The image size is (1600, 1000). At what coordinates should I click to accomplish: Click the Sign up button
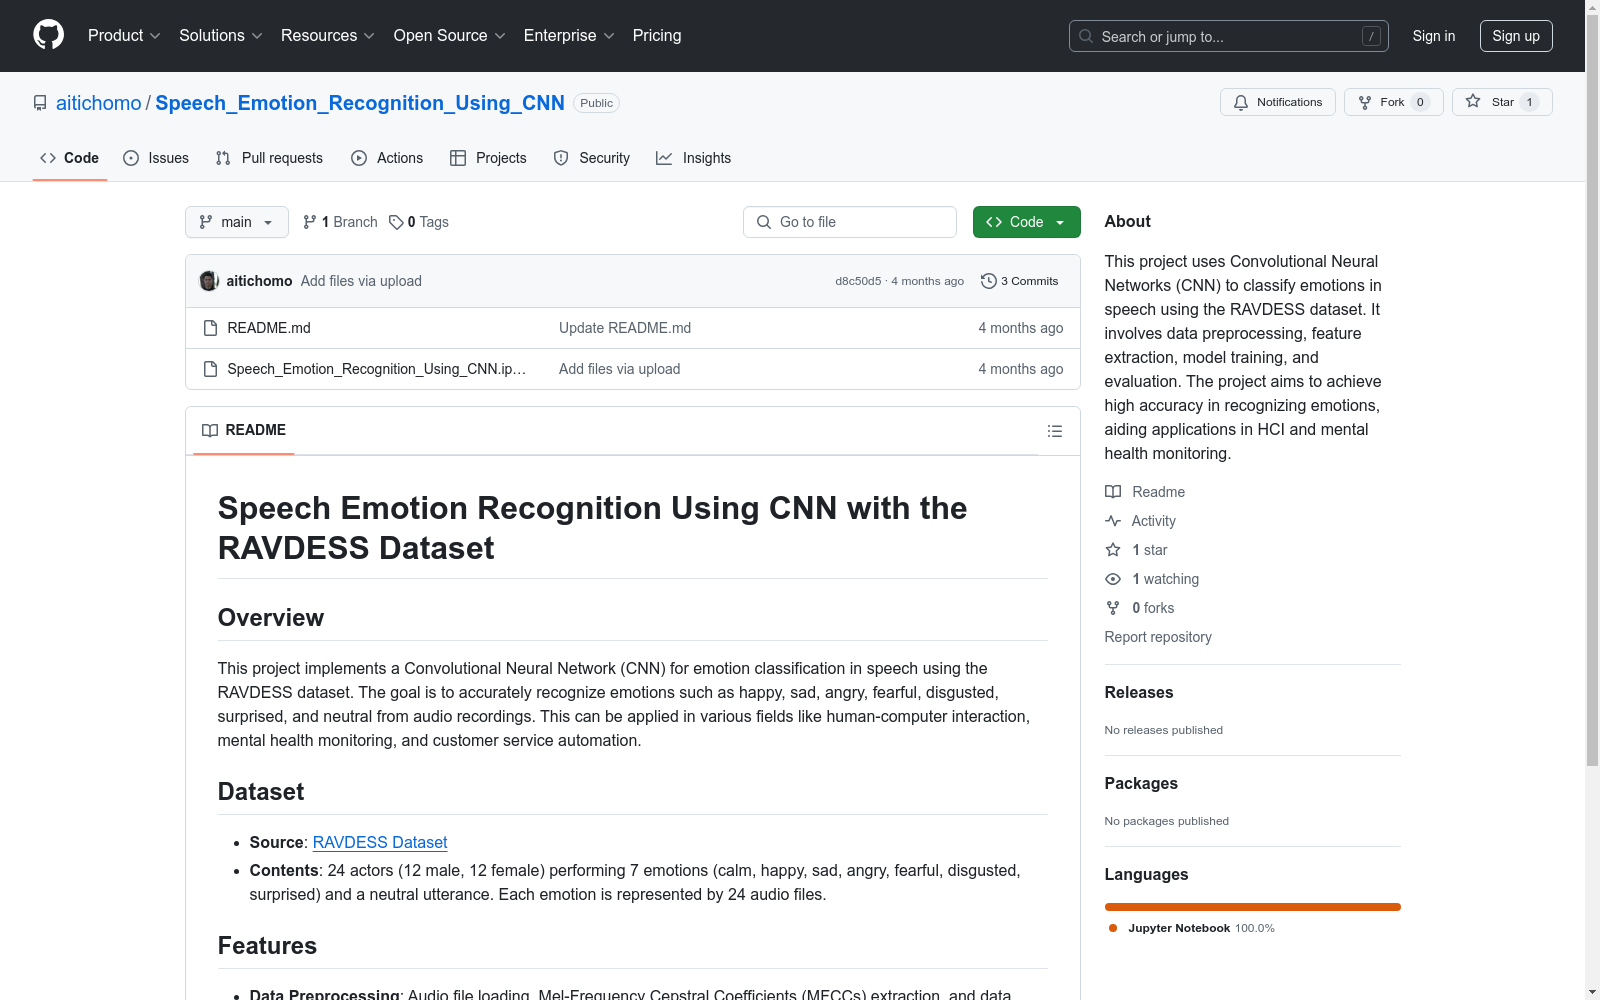pos(1516,36)
